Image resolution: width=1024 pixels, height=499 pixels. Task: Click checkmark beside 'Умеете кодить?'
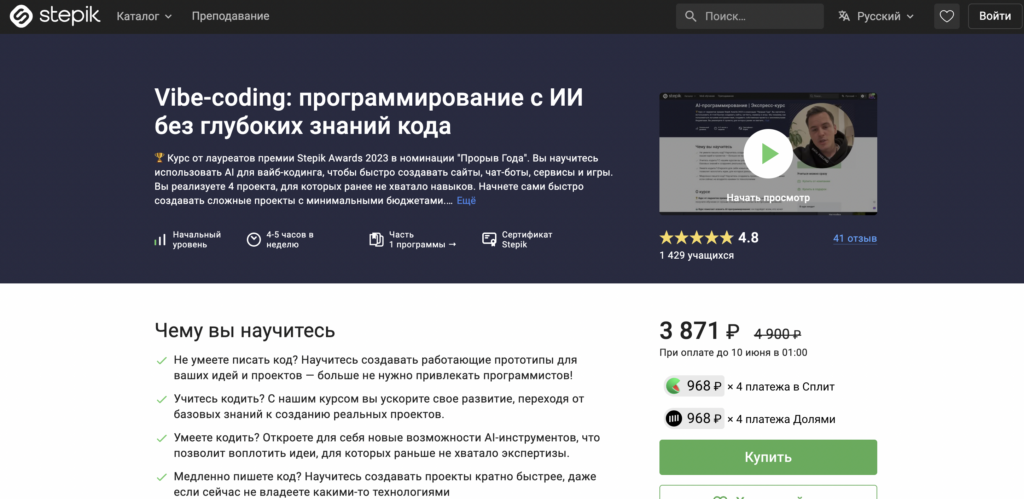coord(161,438)
